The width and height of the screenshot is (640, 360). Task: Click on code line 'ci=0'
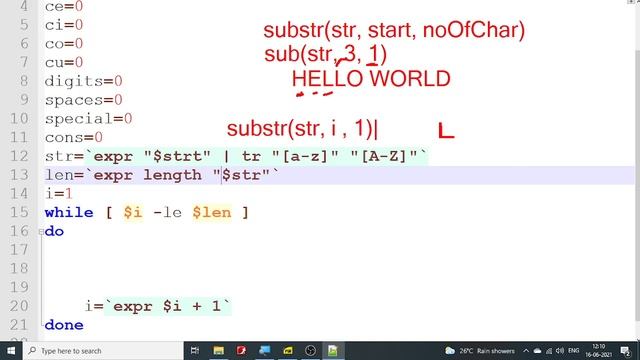point(64,24)
